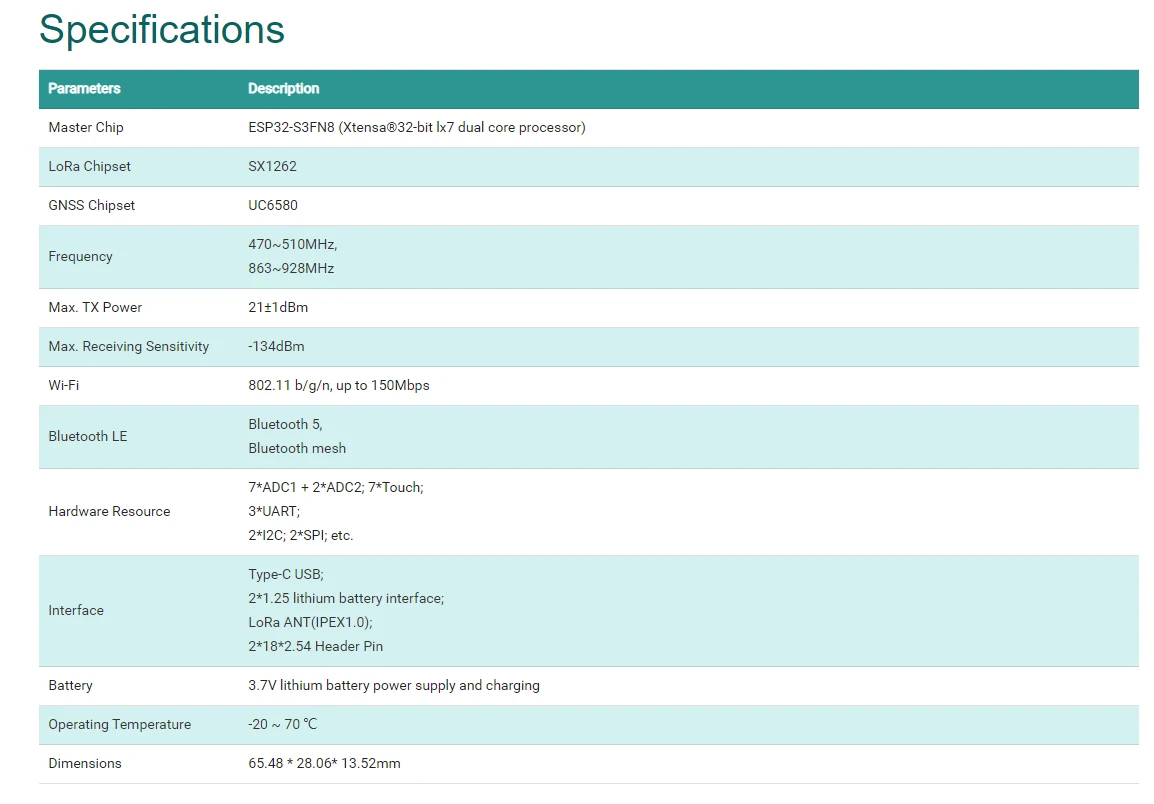
Task: Select the Bluetooth 5 line
Action: tap(286, 425)
